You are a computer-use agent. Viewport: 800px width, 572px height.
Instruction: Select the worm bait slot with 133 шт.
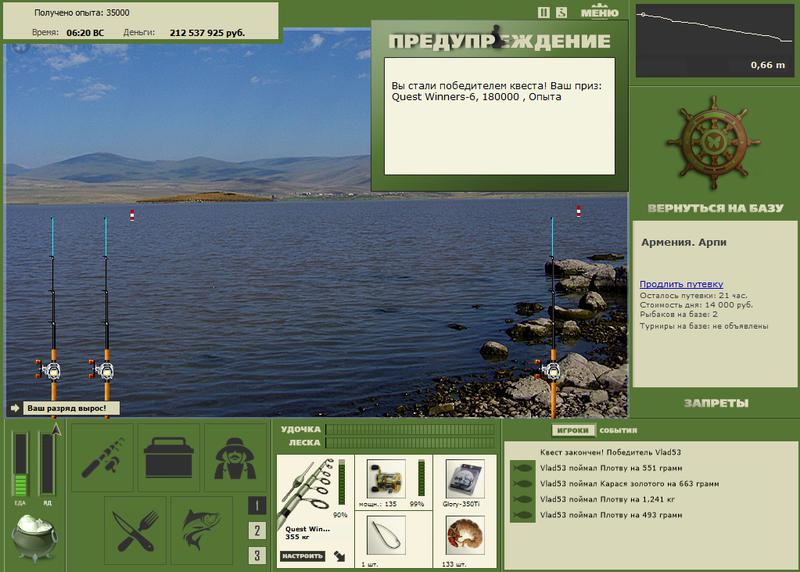tap(464, 535)
